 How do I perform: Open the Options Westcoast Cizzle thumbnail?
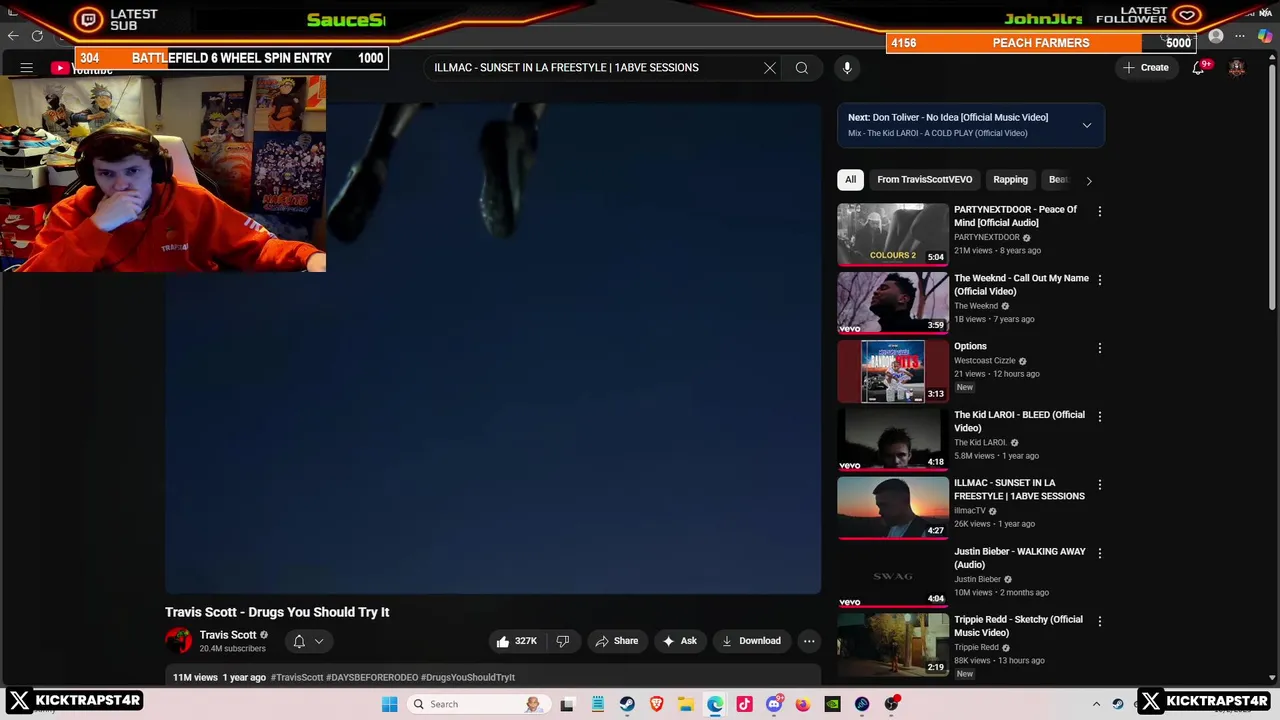tap(893, 371)
